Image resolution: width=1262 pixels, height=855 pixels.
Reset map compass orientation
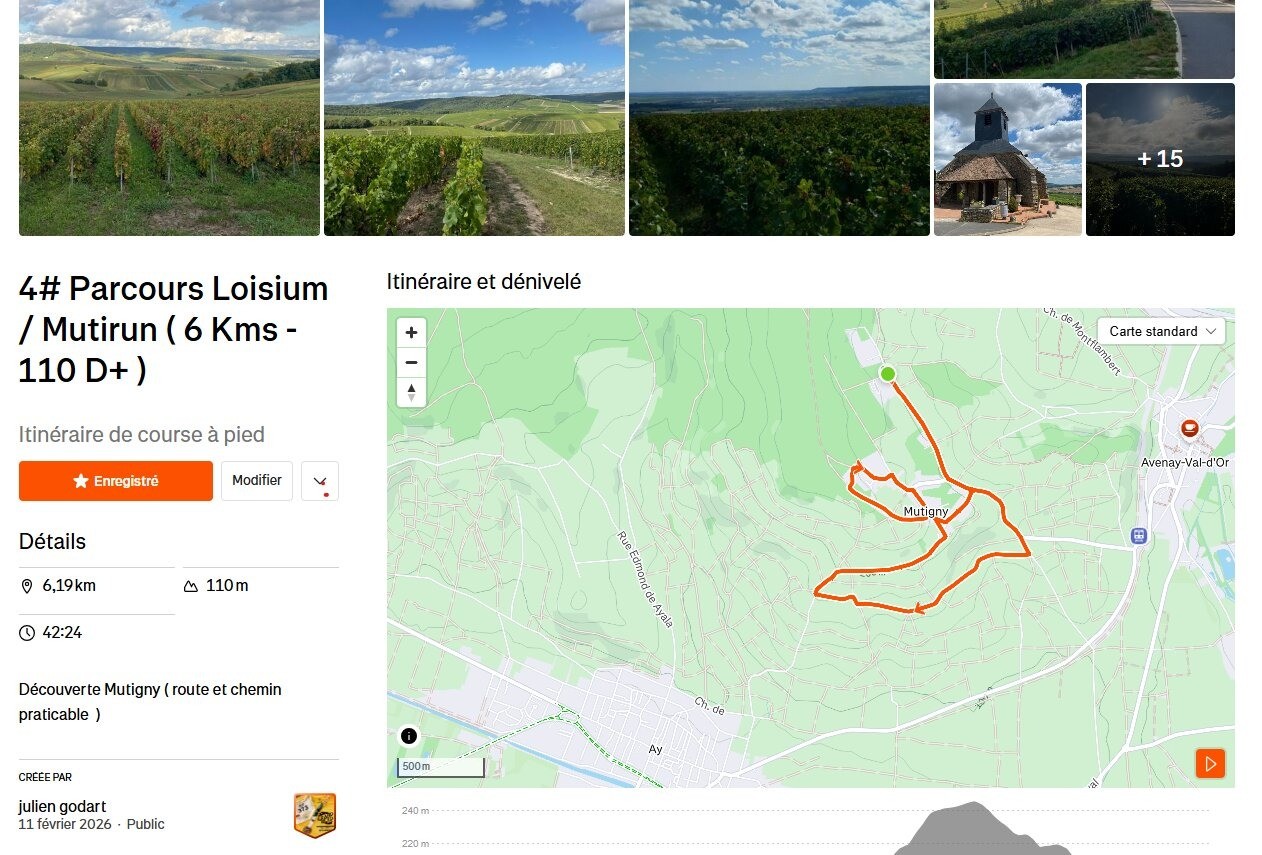click(x=411, y=392)
